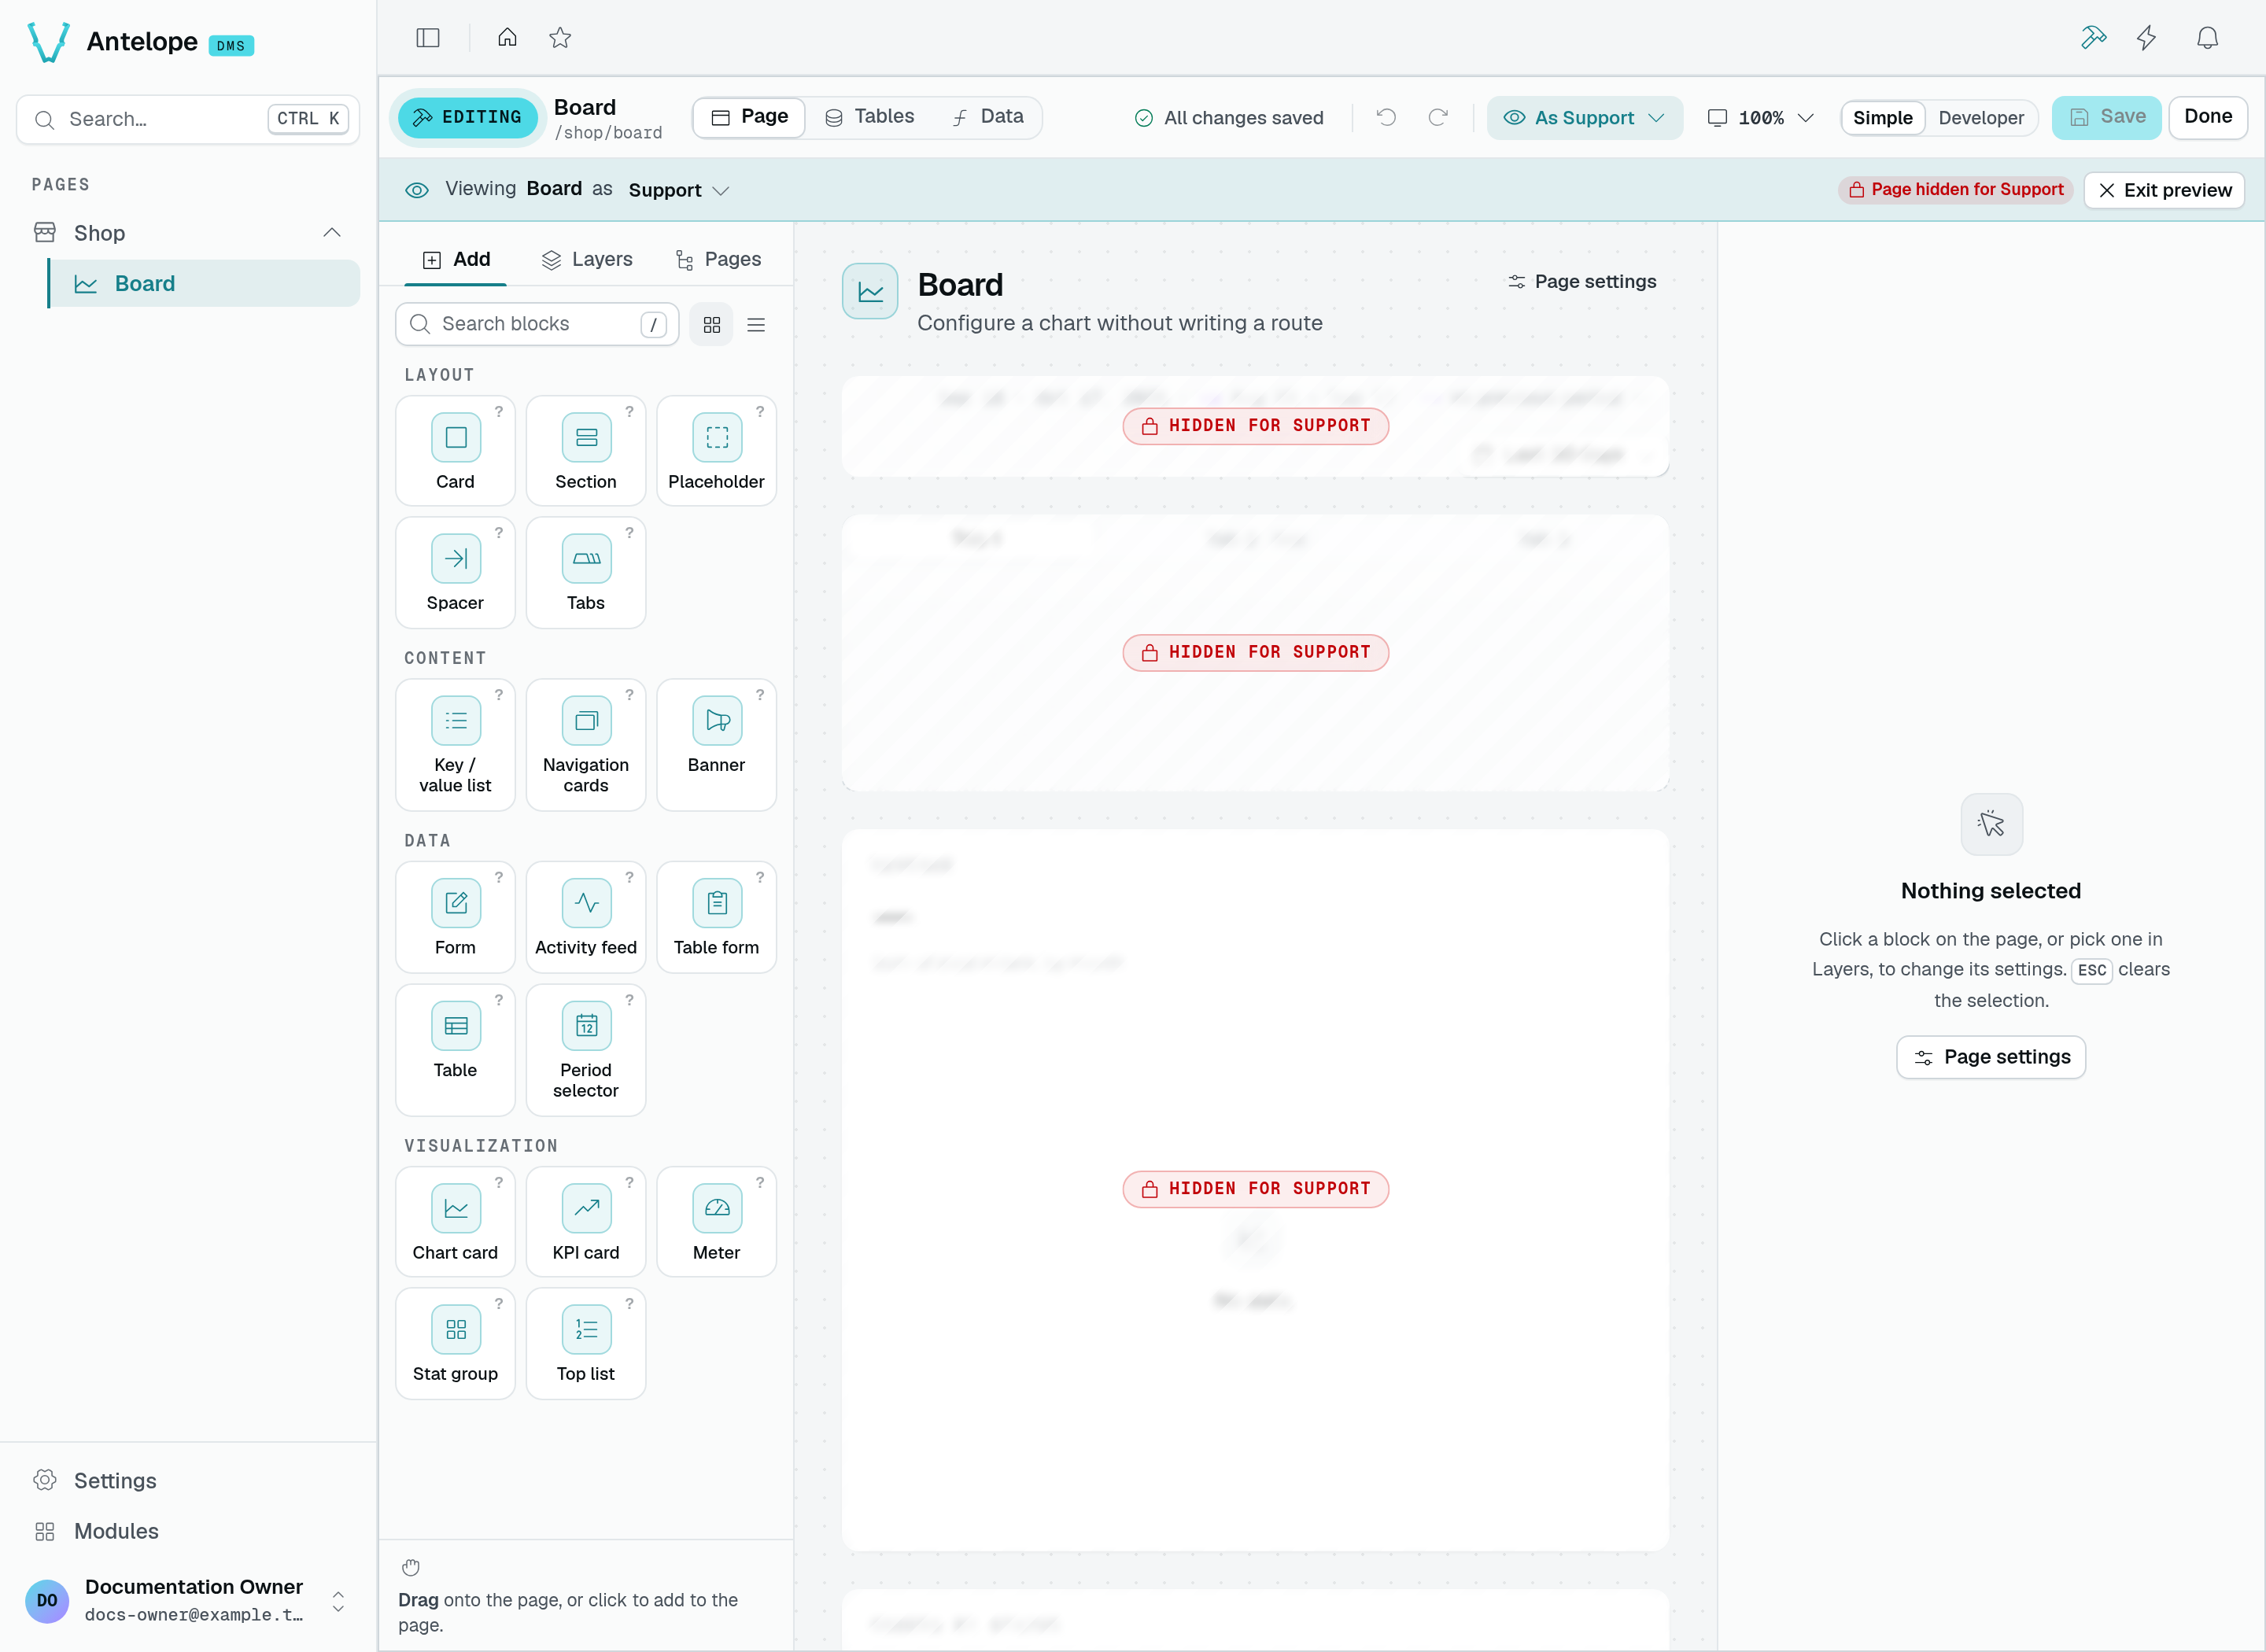2266x1652 pixels.
Task: Show help for the Table block
Action: (499, 1000)
